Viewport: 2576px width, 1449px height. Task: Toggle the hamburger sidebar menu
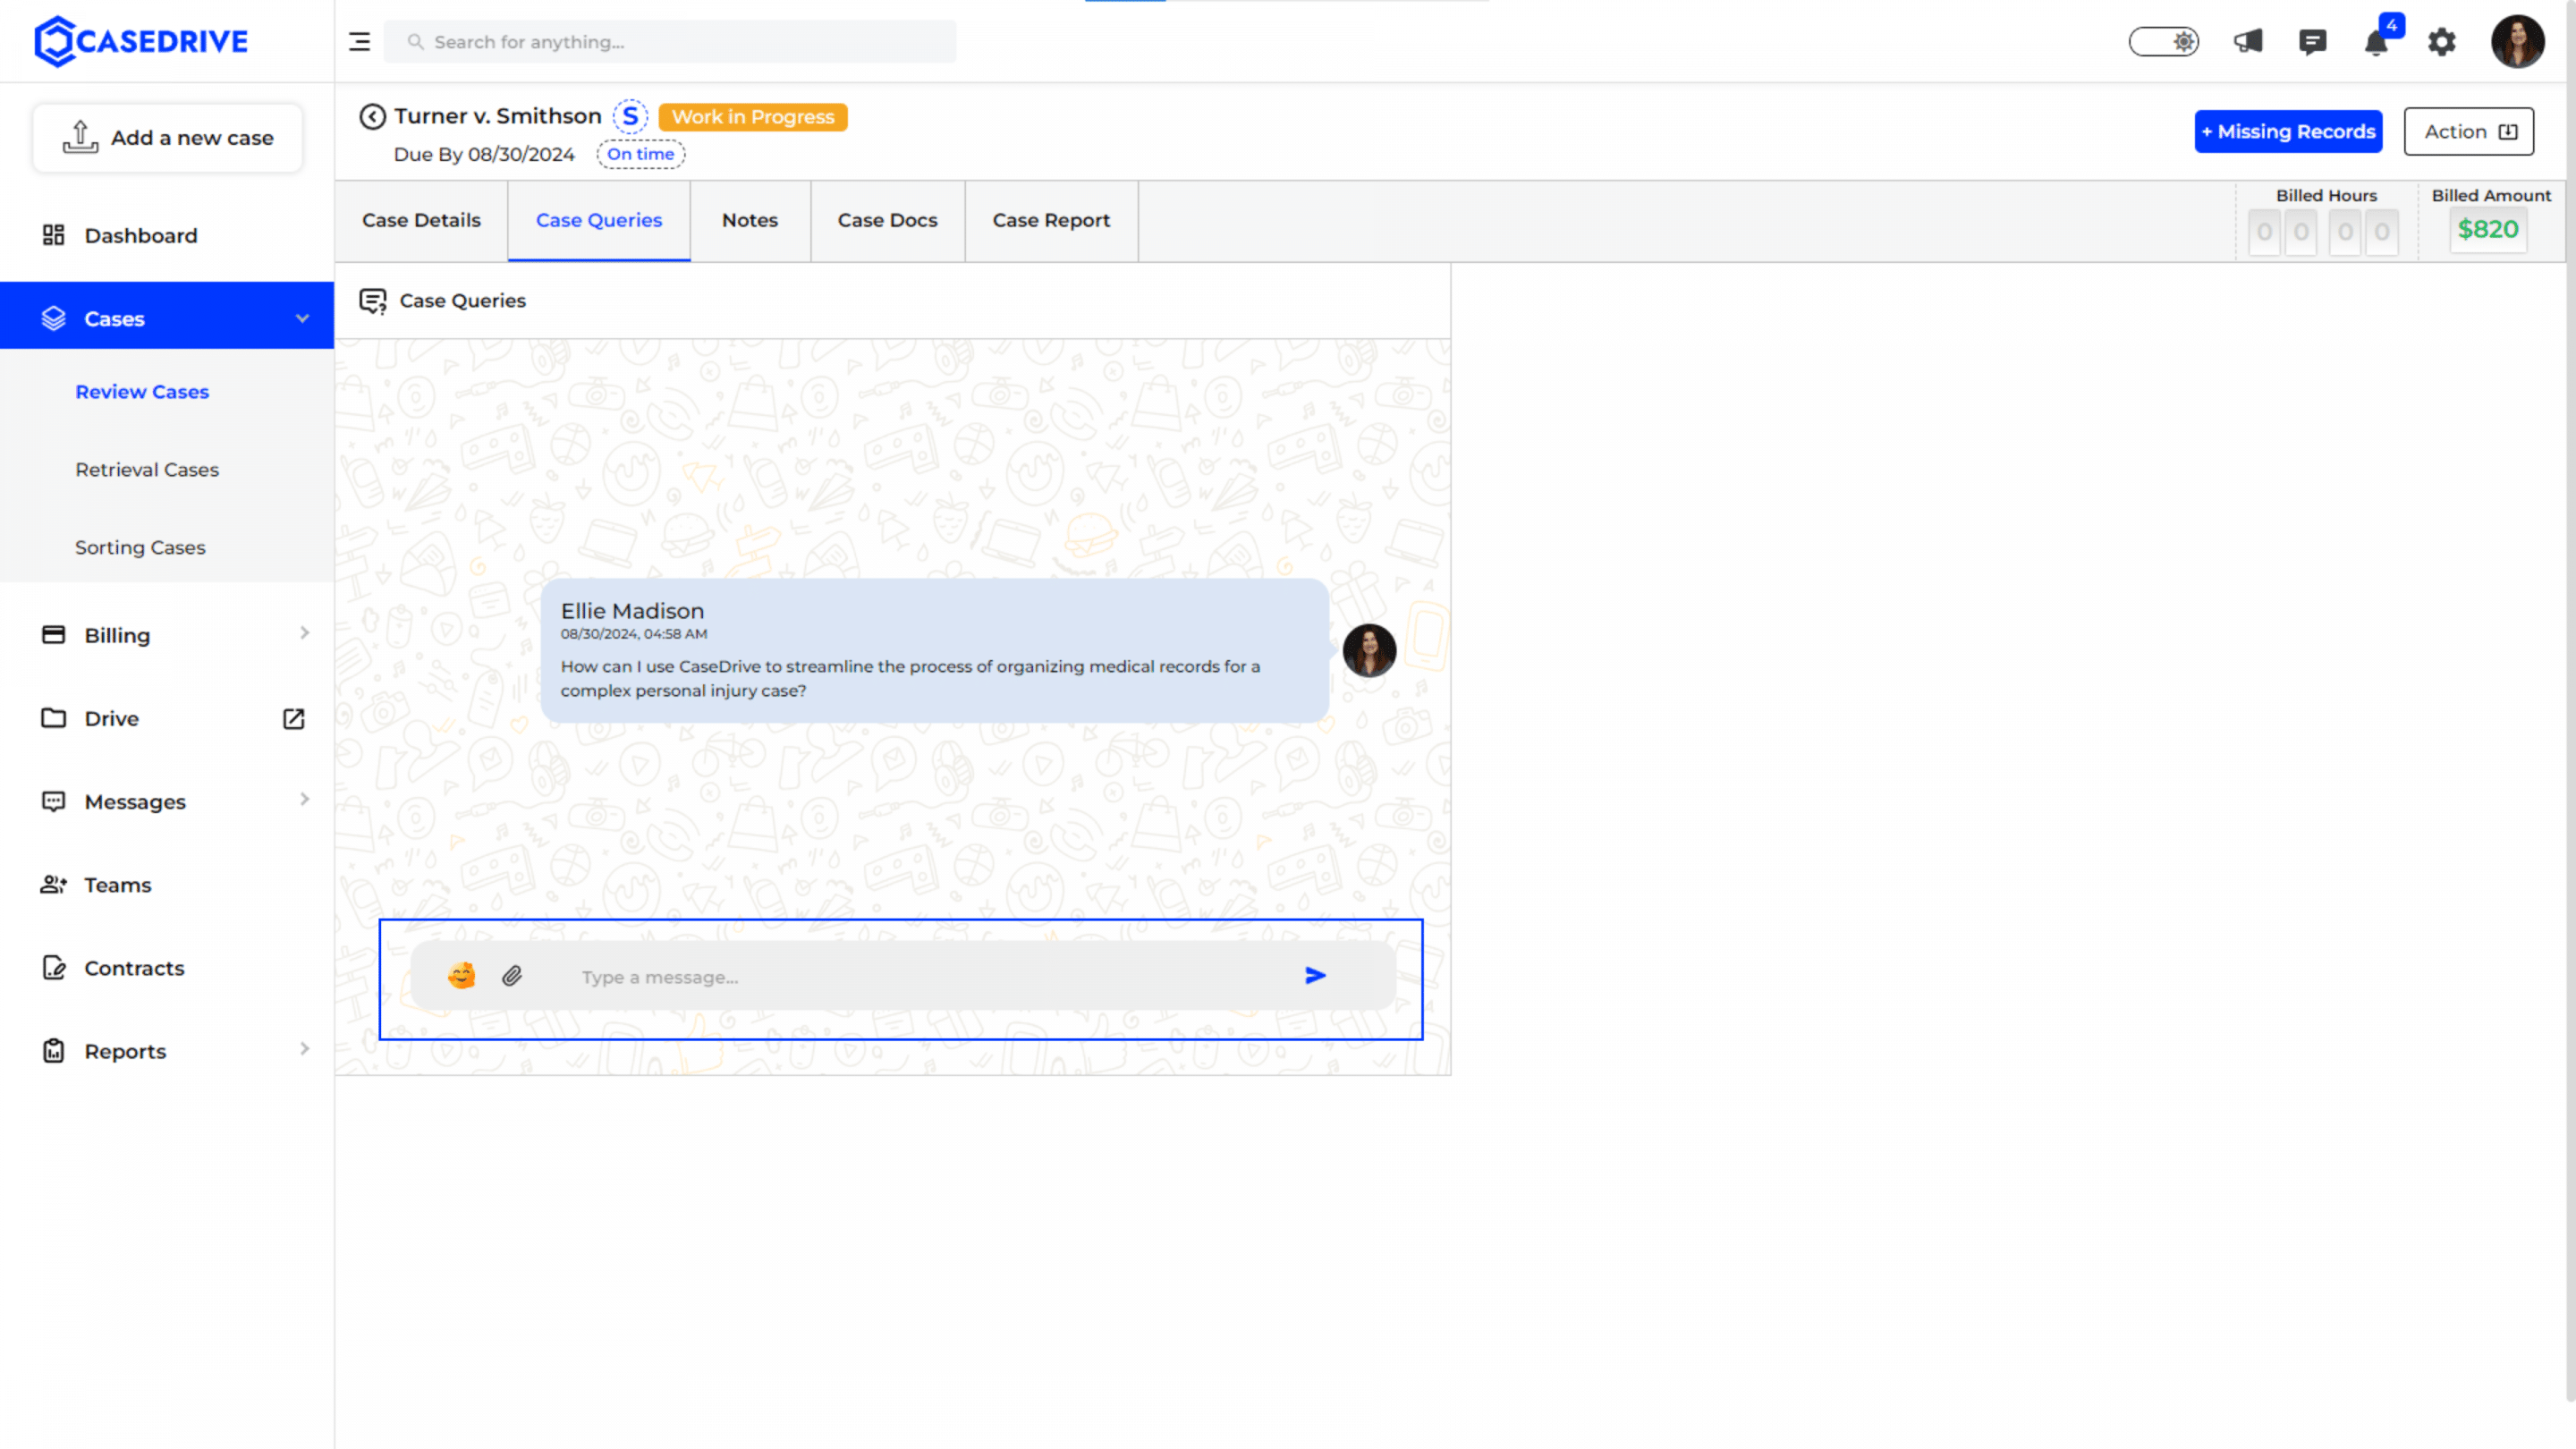[359, 42]
